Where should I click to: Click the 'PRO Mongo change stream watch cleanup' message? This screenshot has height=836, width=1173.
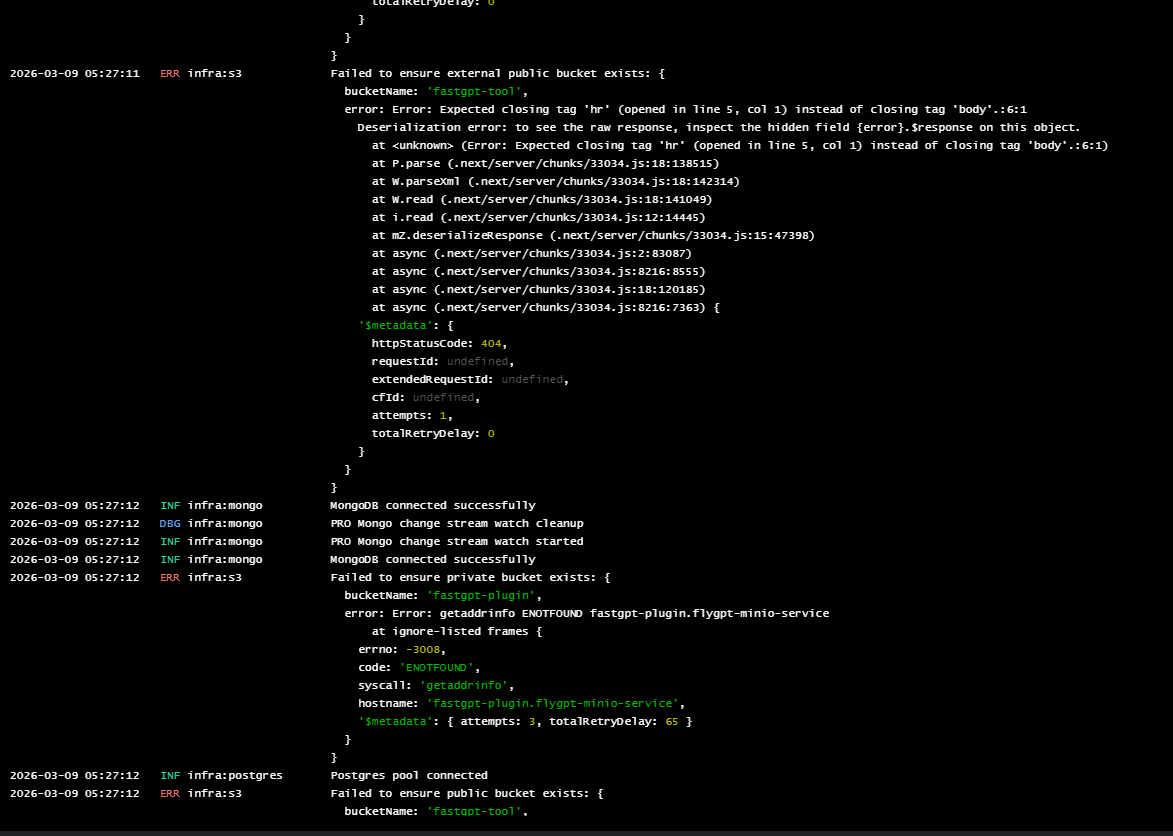(x=456, y=523)
